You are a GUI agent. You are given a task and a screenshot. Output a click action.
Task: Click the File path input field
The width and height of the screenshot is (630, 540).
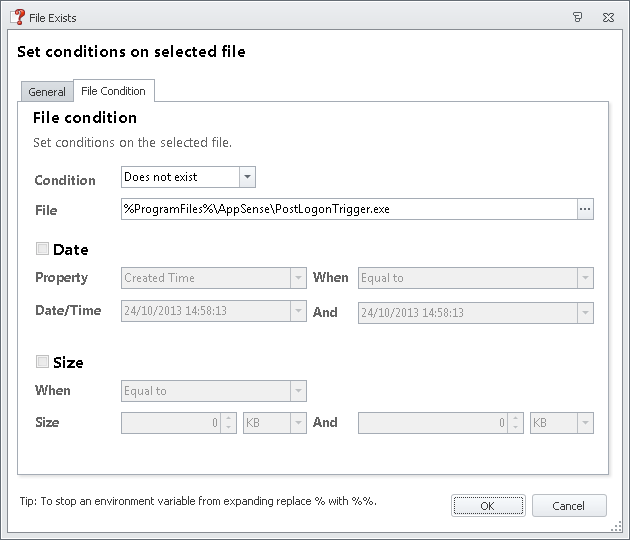pyautogui.click(x=347, y=209)
